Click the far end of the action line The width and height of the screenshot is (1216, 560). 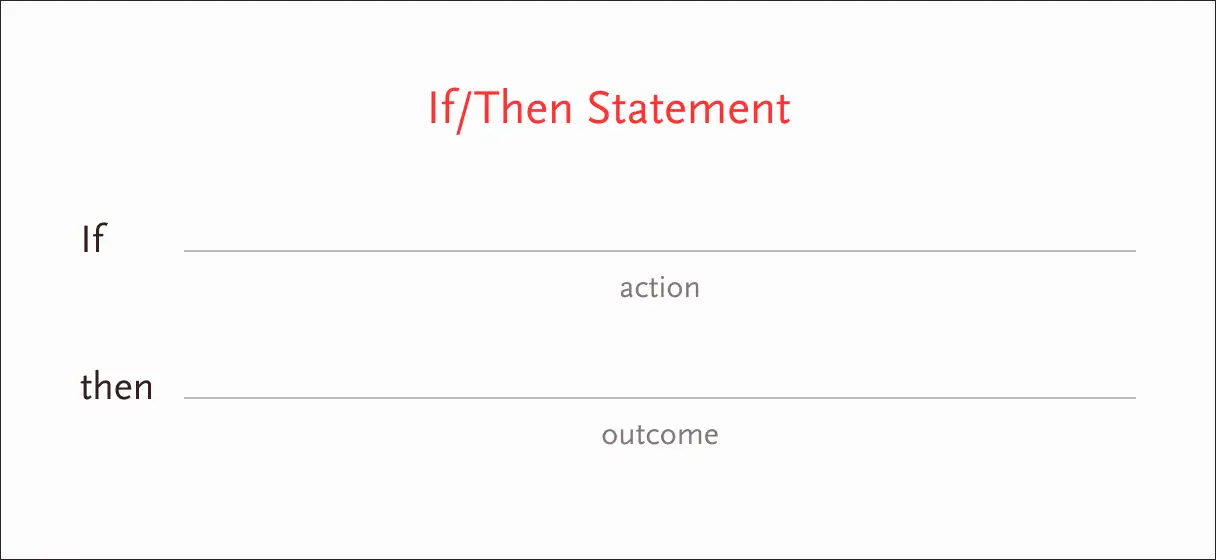pos(1132,250)
